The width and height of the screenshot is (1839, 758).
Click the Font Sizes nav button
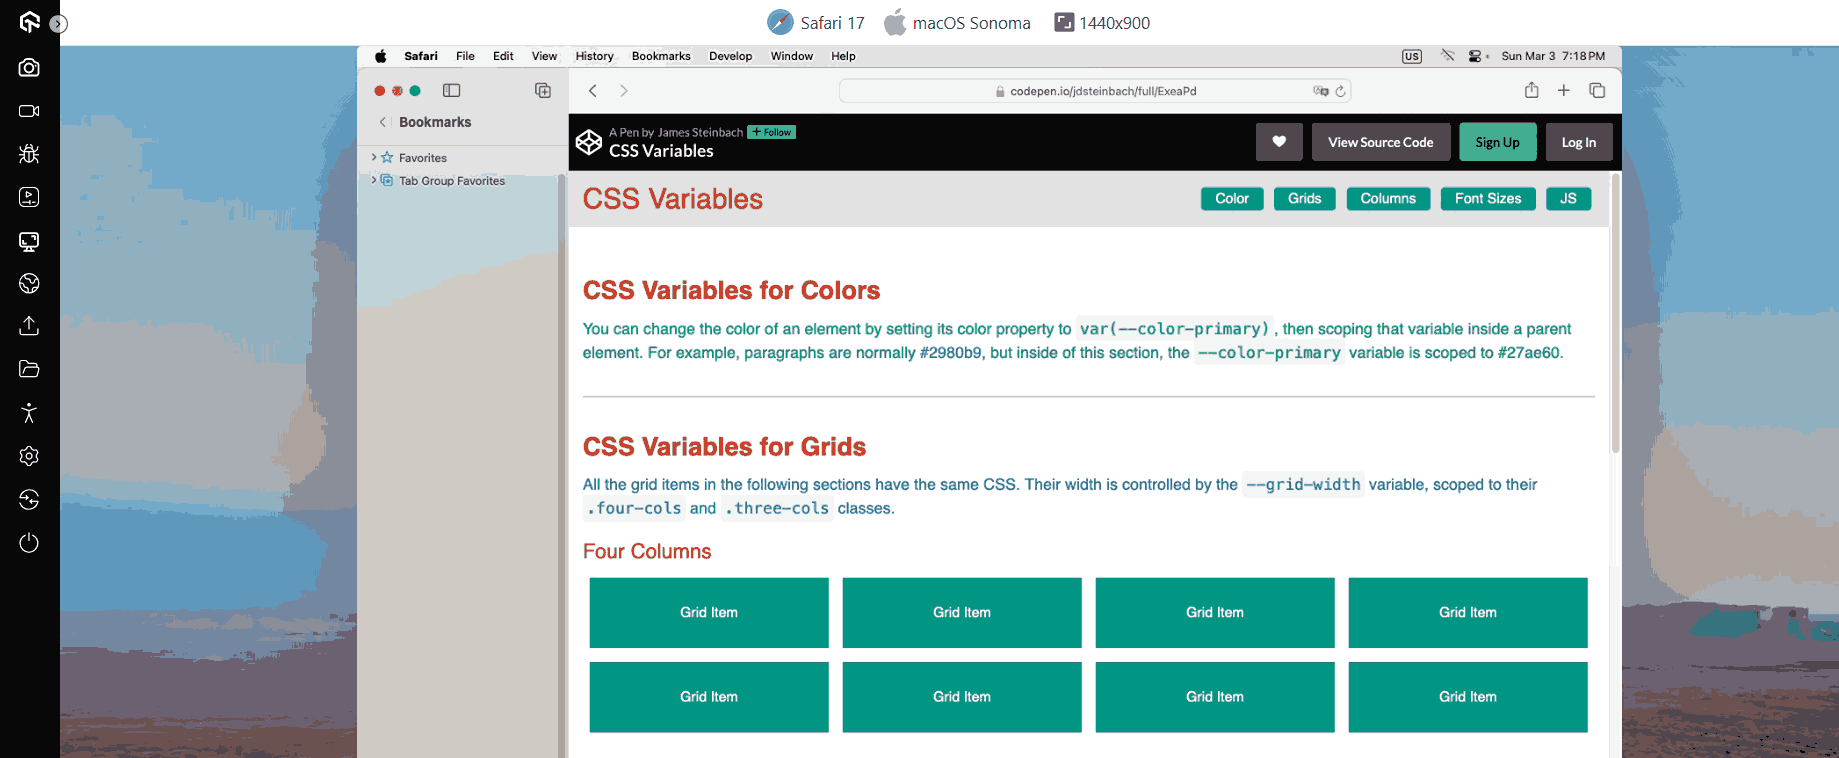[x=1488, y=199]
